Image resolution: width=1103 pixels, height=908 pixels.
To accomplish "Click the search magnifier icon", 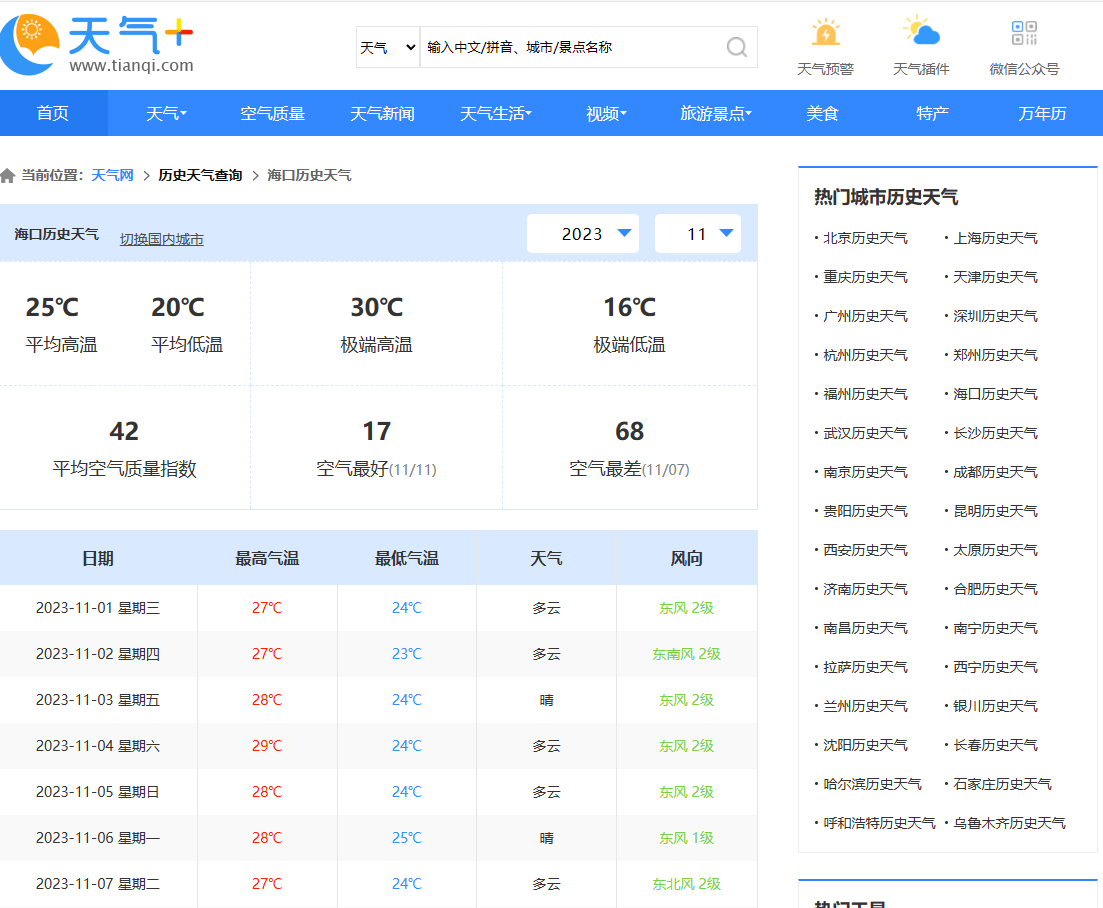I will tap(737, 47).
